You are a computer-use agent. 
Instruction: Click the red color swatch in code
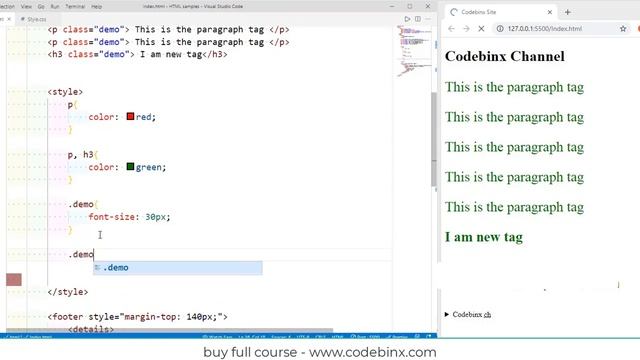130,116
